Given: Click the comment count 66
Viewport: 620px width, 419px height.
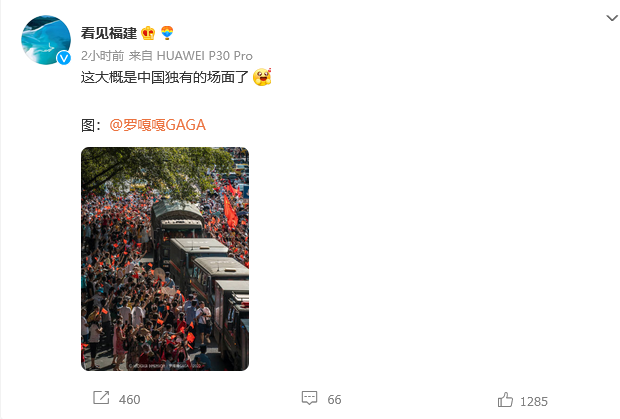Looking at the screenshot, I should [334, 400].
